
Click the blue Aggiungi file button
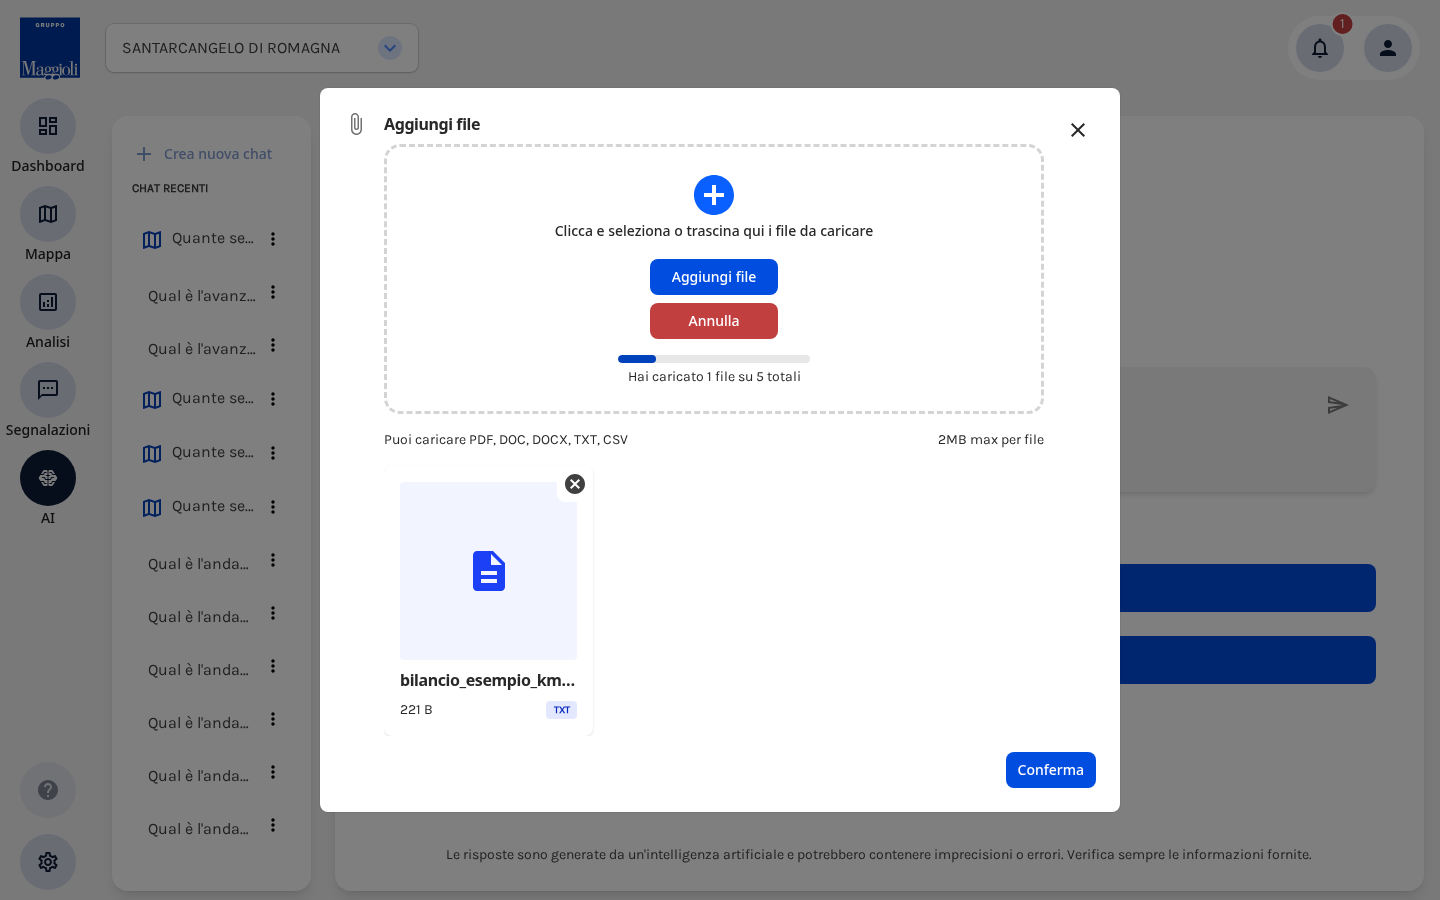tap(714, 277)
